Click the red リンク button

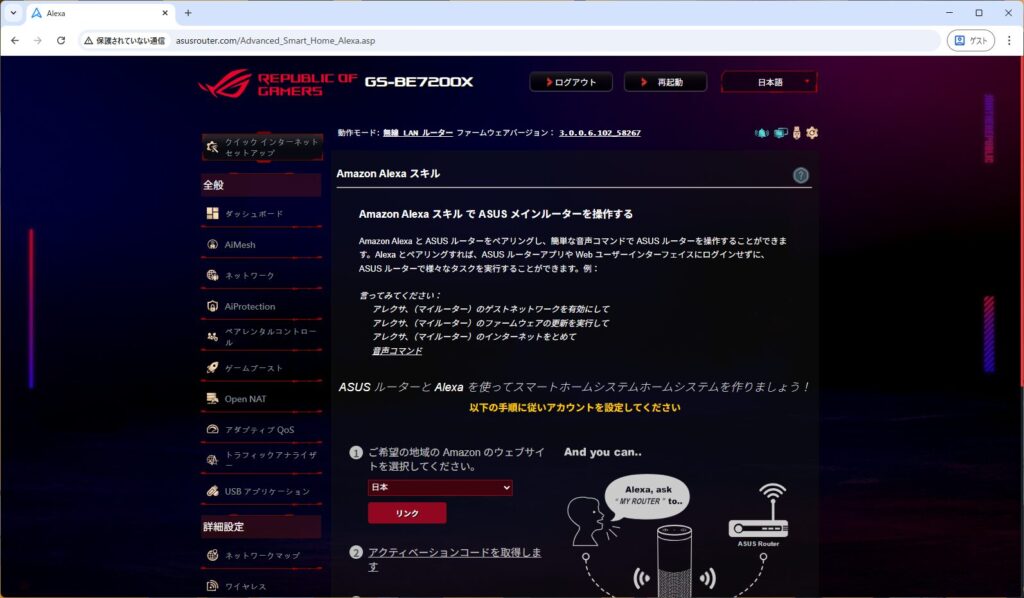pyautogui.click(x=407, y=513)
